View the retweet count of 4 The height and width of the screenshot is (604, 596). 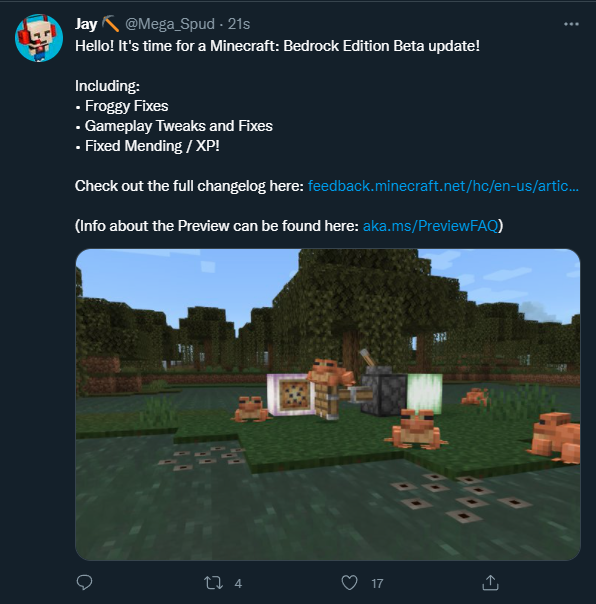pyautogui.click(x=238, y=584)
